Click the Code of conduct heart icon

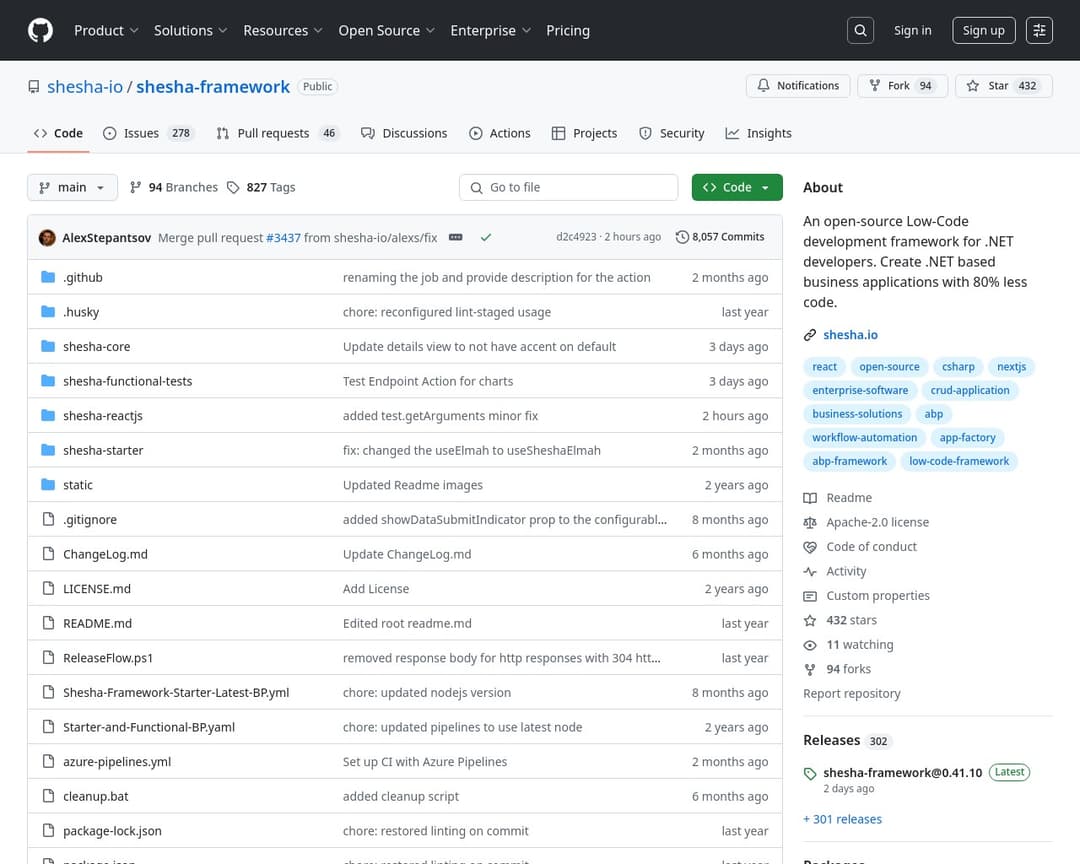(810, 547)
